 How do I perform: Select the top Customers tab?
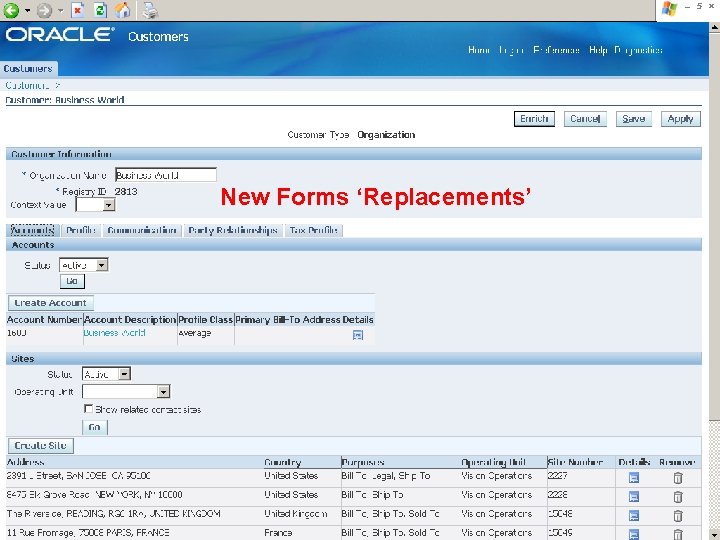[28, 68]
